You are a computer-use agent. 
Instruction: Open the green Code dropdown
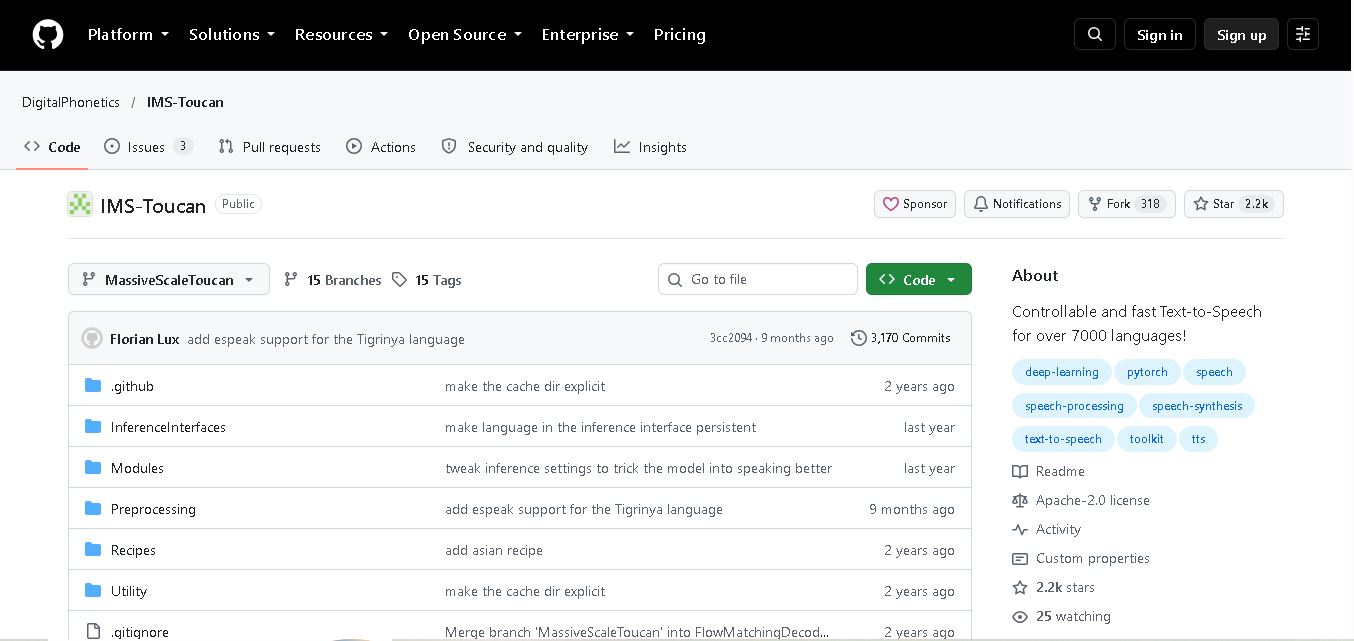[919, 279]
